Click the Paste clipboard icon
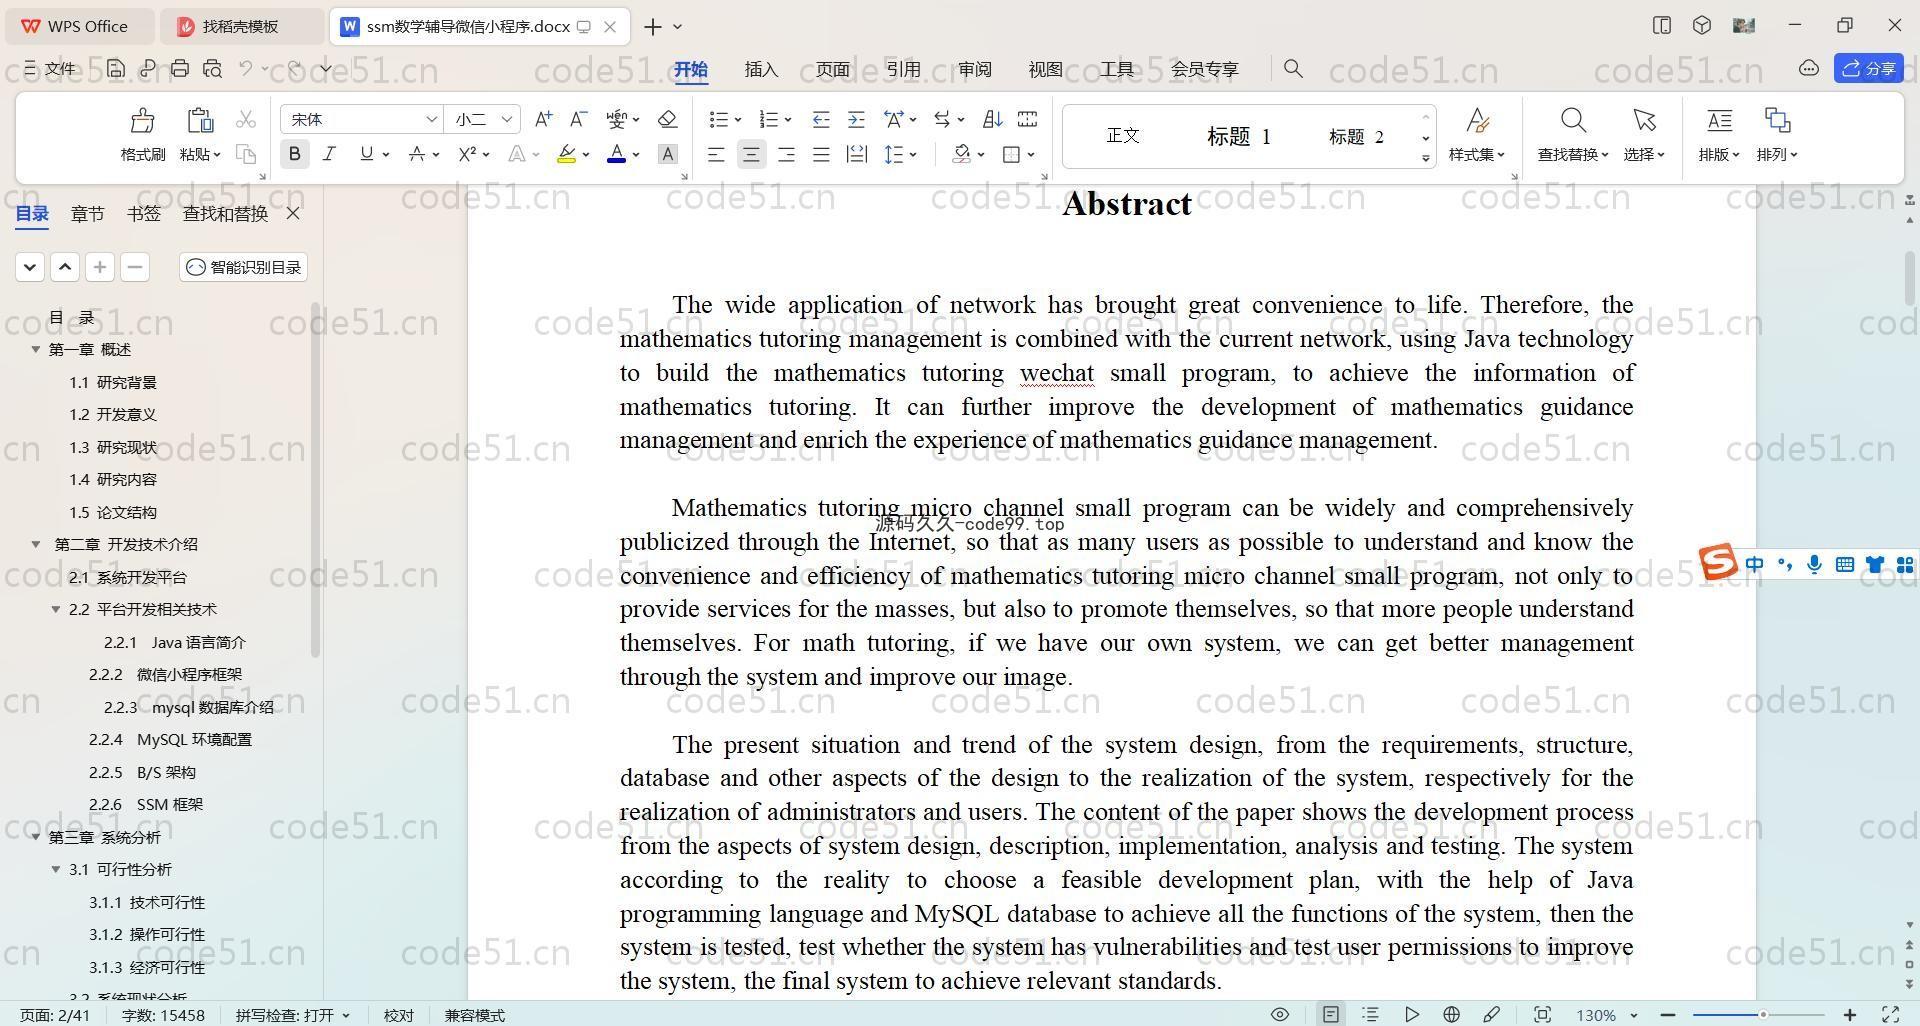Viewport: 1920px width, 1026px height. point(200,121)
